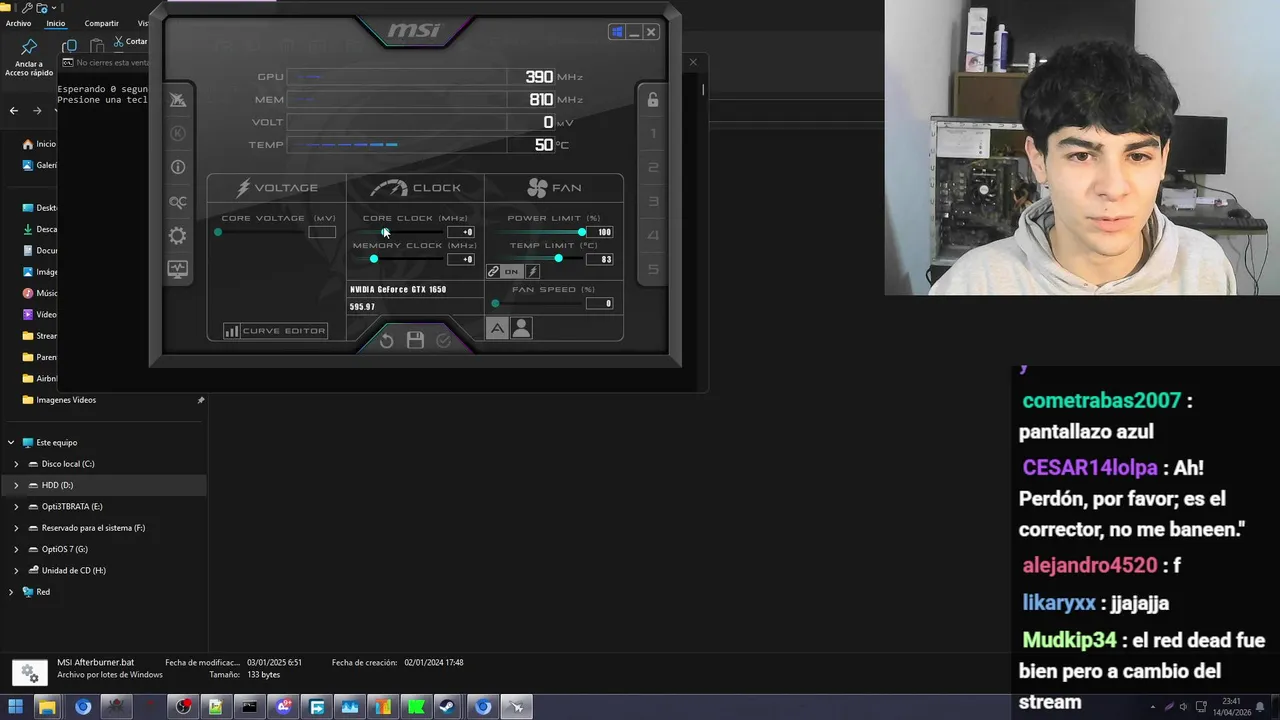This screenshot has width=1280, height=720.
Task: Open MSI Afterburner jet taskbar icon
Action: [516, 707]
